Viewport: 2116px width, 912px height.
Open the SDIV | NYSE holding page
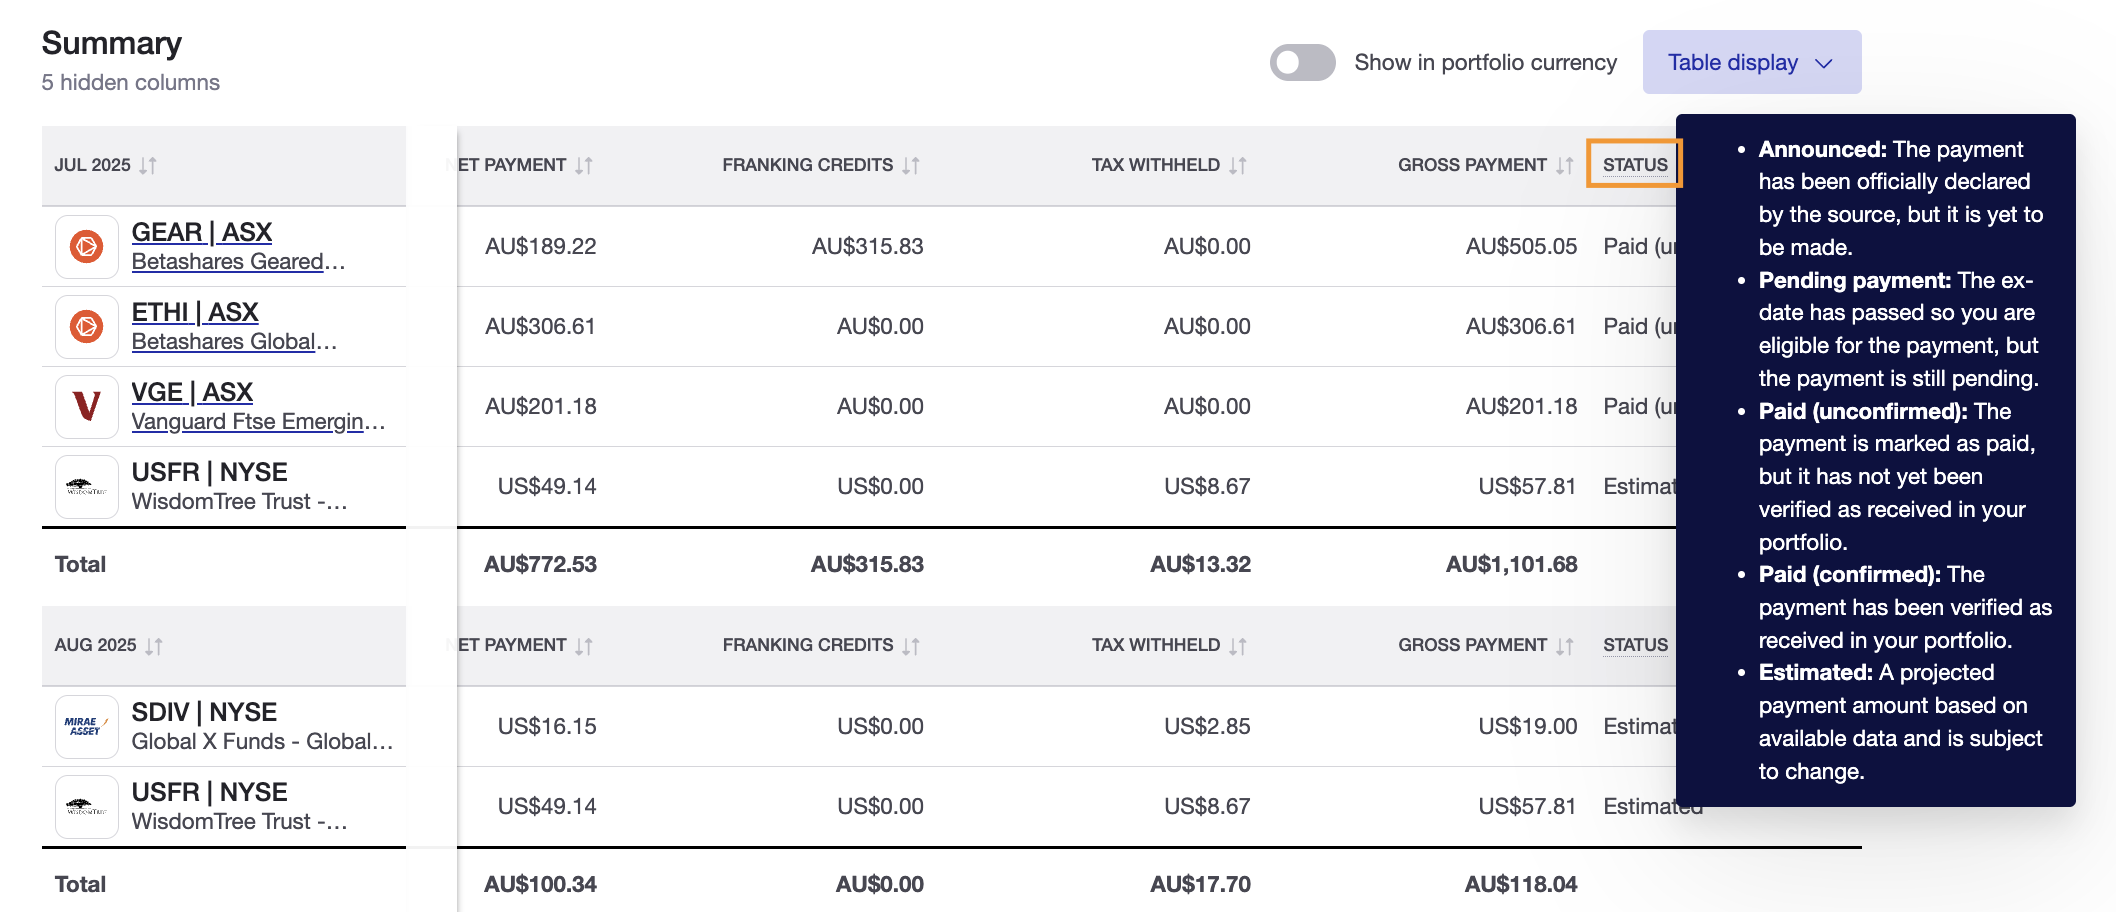pos(204,712)
